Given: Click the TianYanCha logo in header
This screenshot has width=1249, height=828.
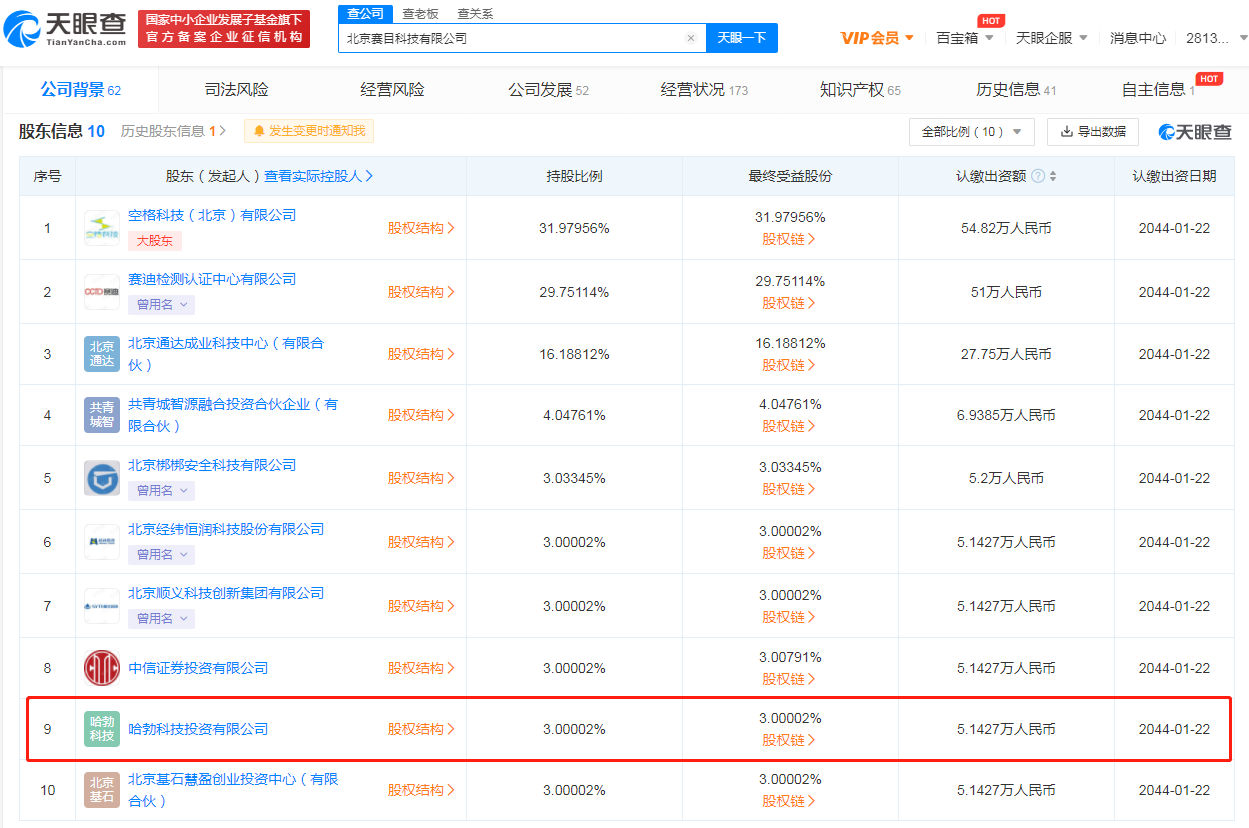Looking at the screenshot, I should [65, 29].
